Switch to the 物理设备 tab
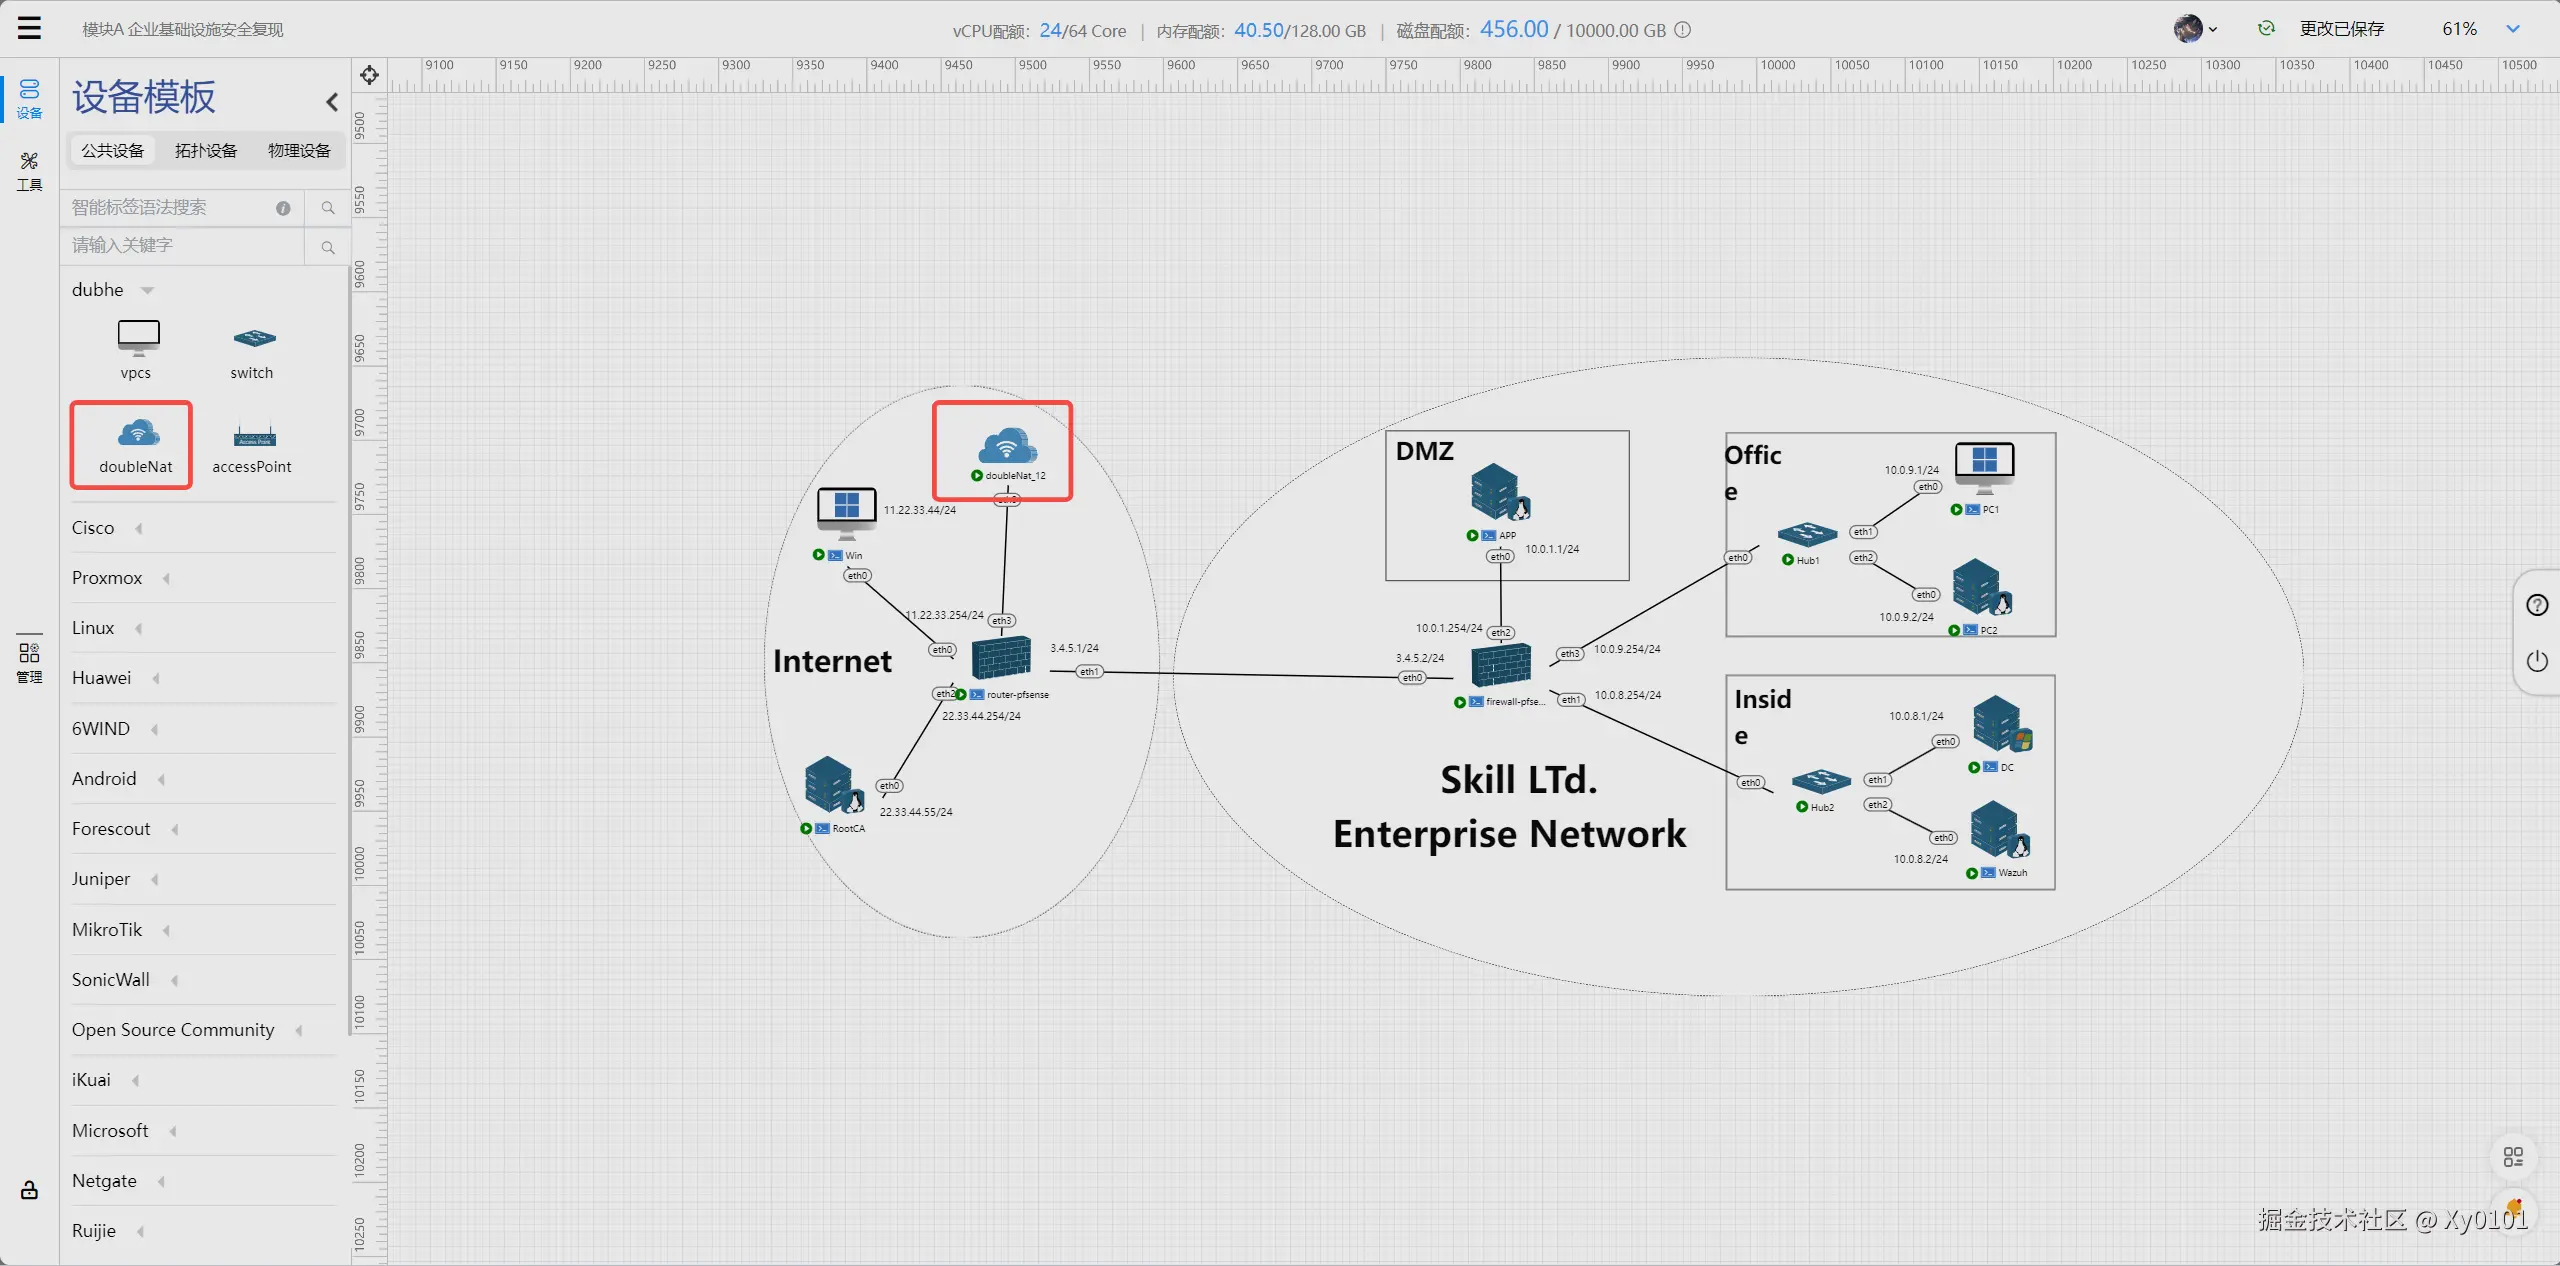2560x1266 pixels. click(298, 150)
